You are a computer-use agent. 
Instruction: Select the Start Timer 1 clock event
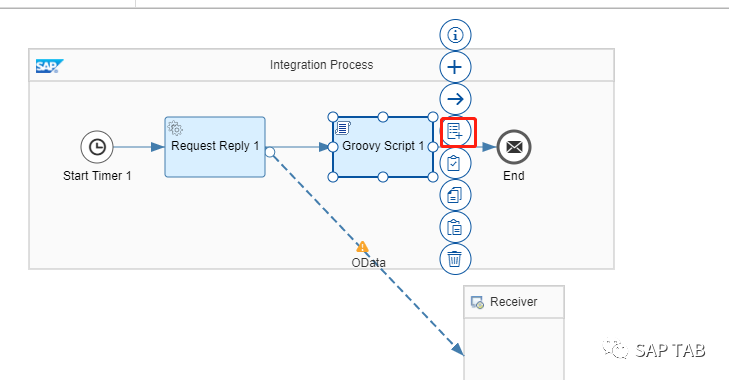(x=97, y=147)
